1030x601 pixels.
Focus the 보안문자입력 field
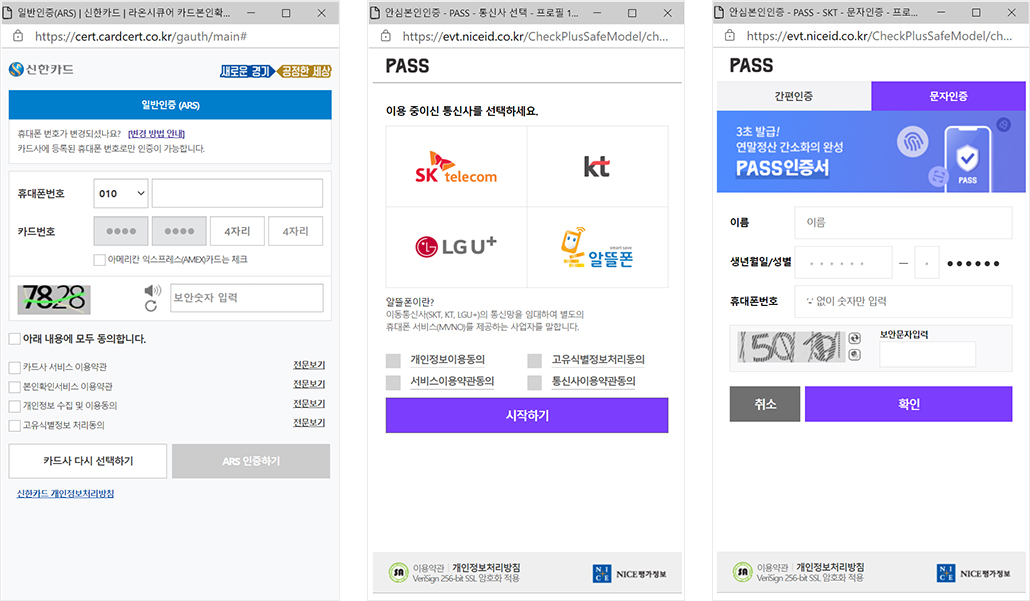click(928, 354)
